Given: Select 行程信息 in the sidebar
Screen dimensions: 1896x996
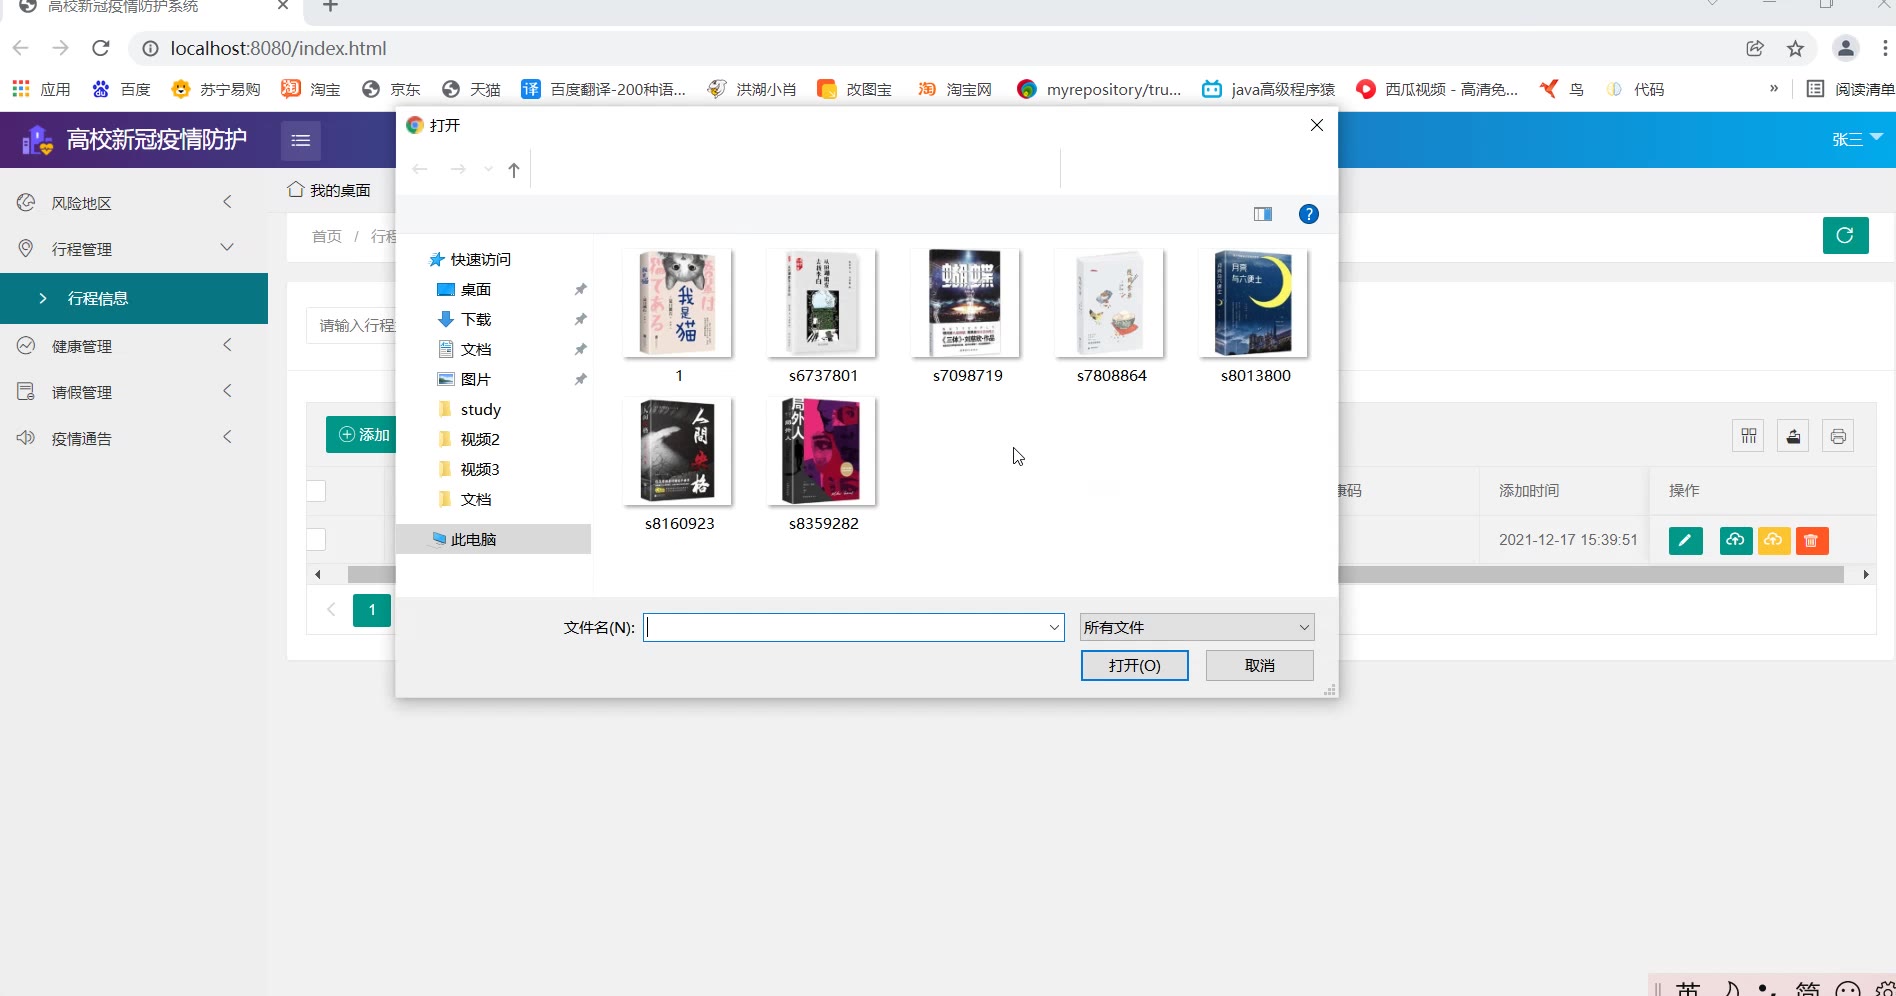Looking at the screenshot, I should pyautogui.click(x=134, y=298).
